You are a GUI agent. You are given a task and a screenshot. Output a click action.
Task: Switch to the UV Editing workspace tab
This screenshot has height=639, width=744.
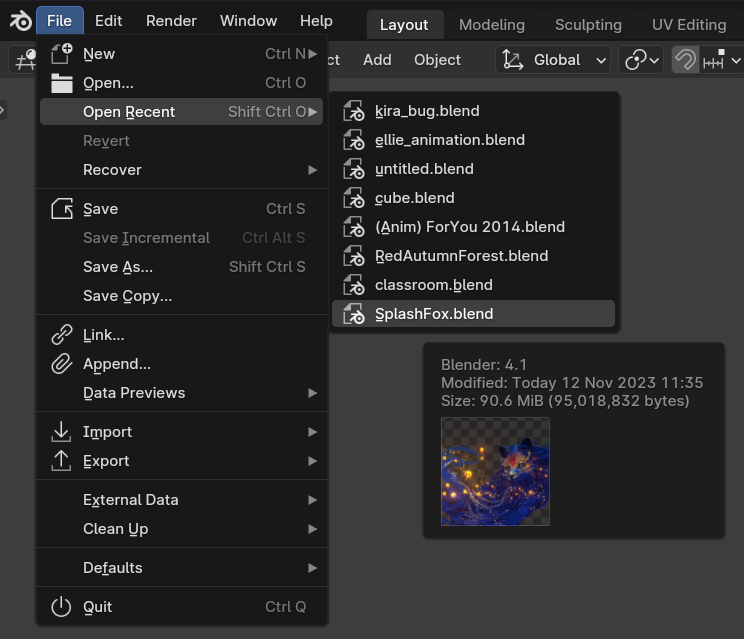(x=689, y=25)
